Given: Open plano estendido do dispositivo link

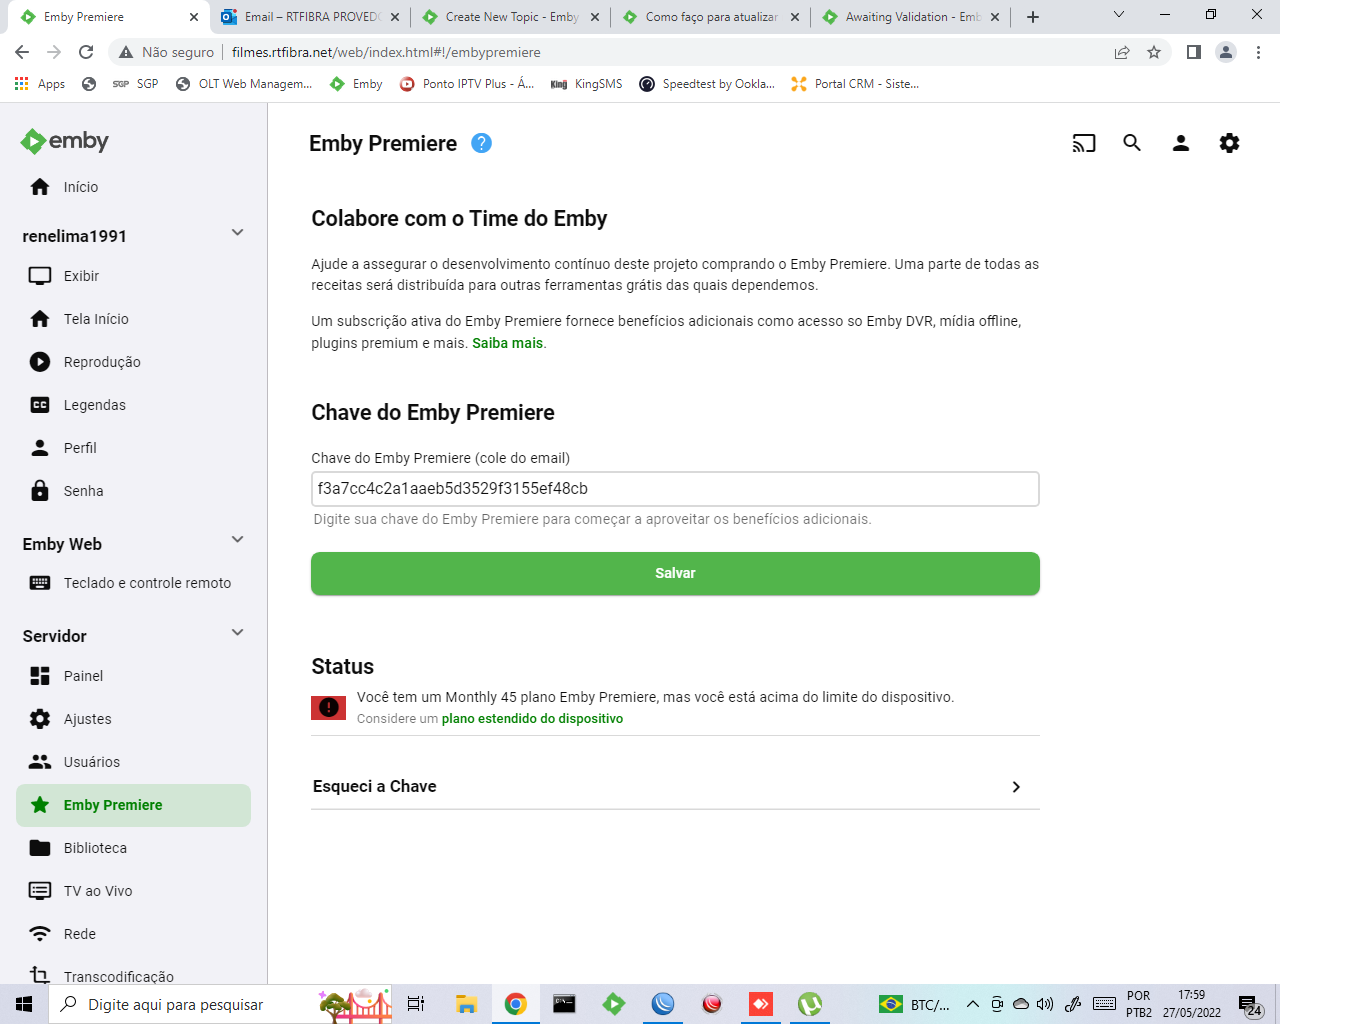Looking at the screenshot, I should [532, 719].
